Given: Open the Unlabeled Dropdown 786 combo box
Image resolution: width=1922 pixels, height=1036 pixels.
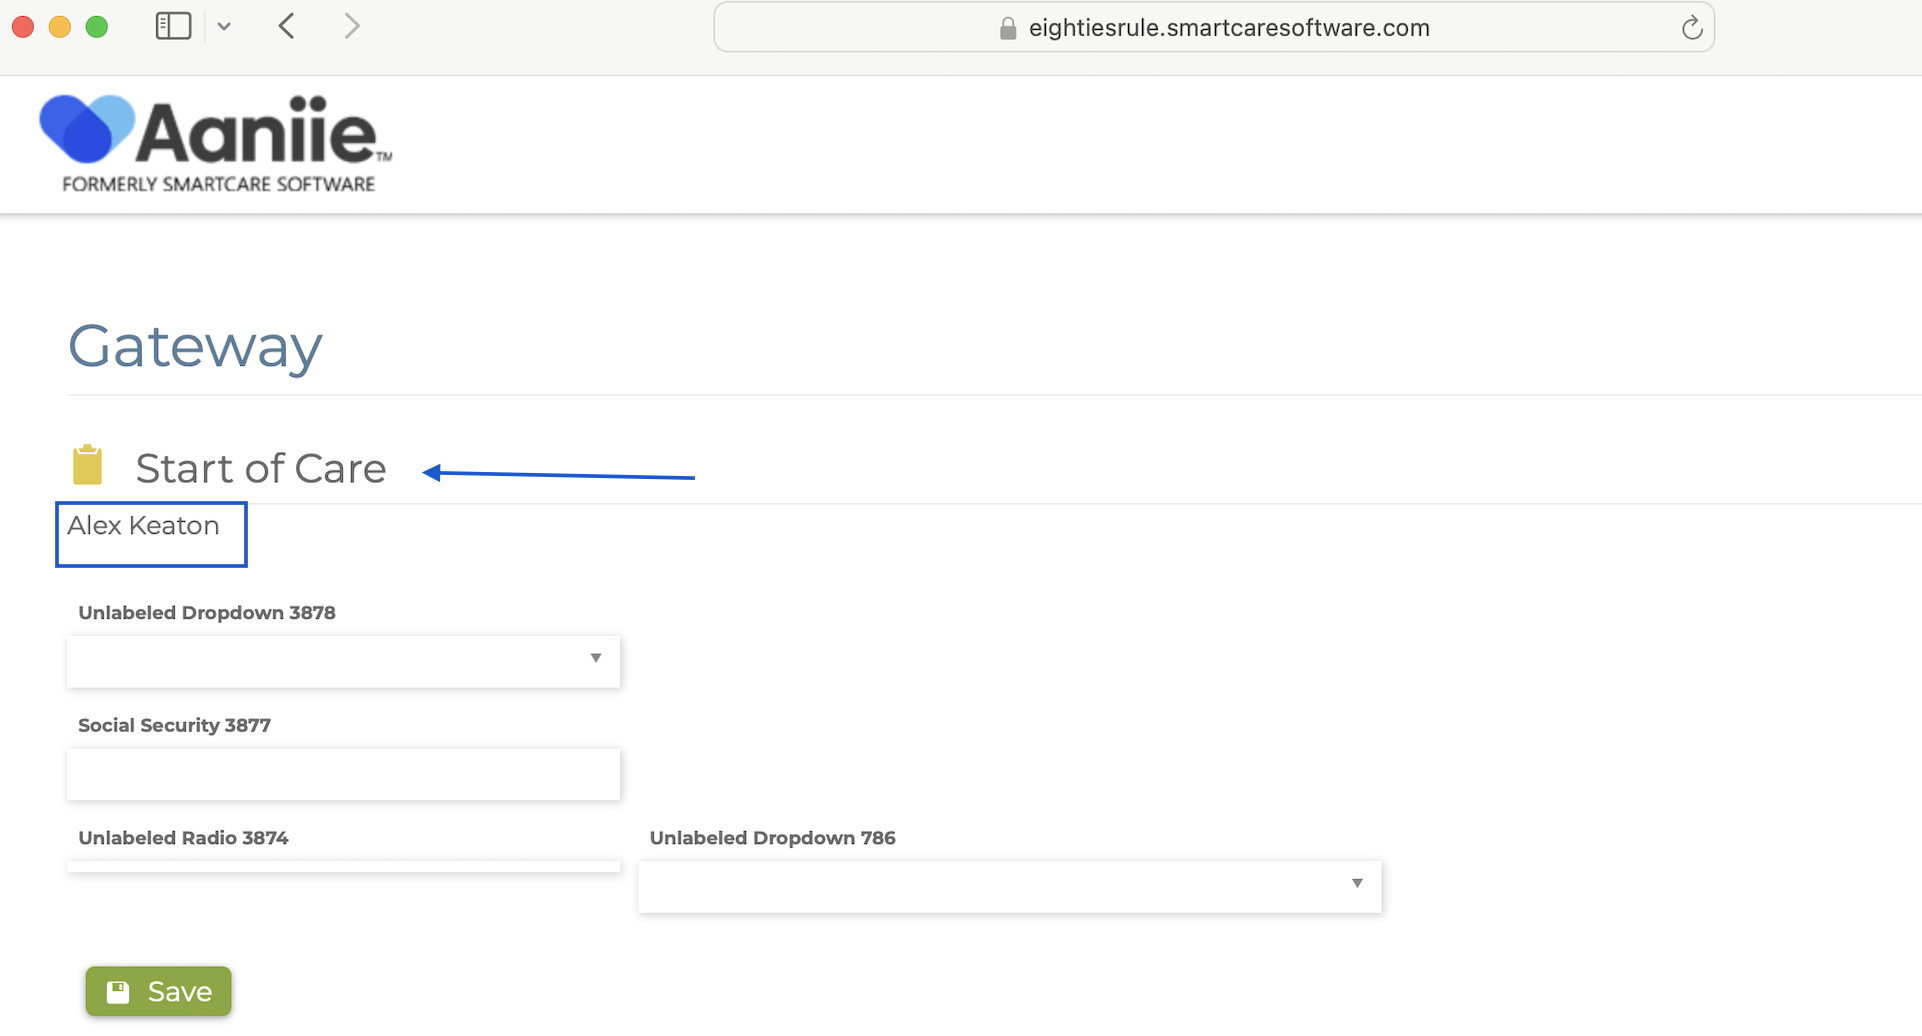Looking at the screenshot, I should pyautogui.click(x=1010, y=886).
